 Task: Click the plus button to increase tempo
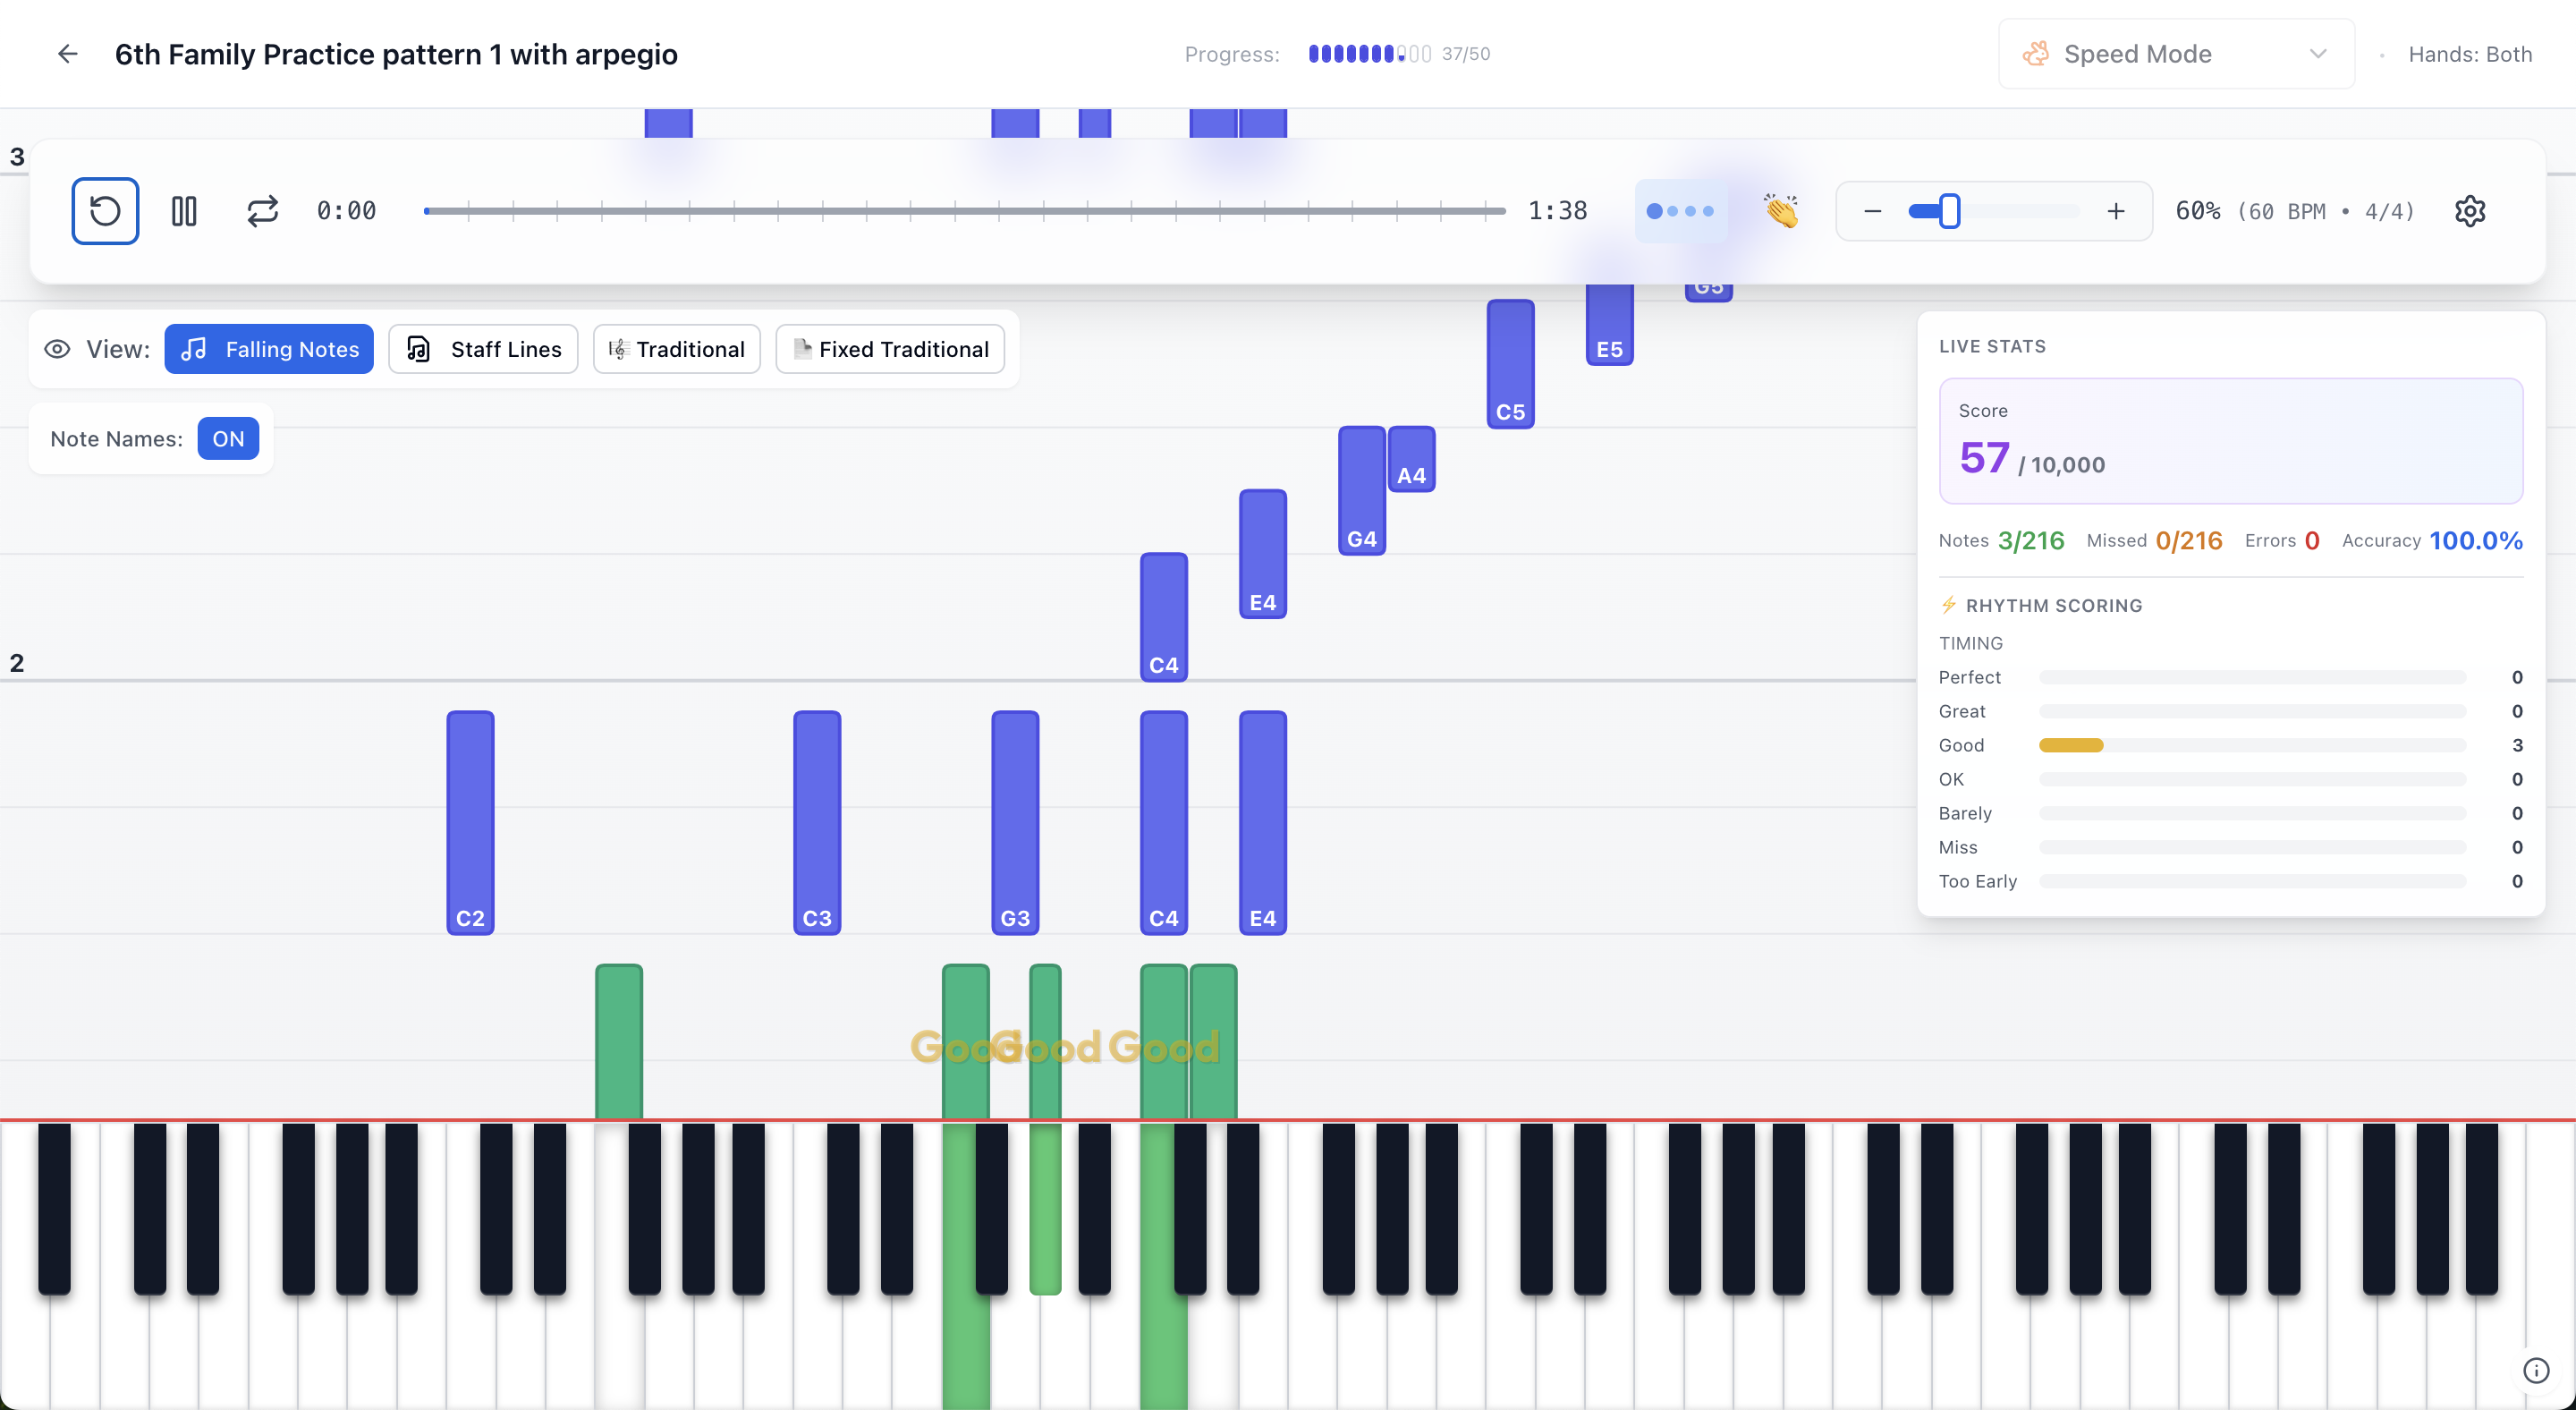pos(2117,210)
